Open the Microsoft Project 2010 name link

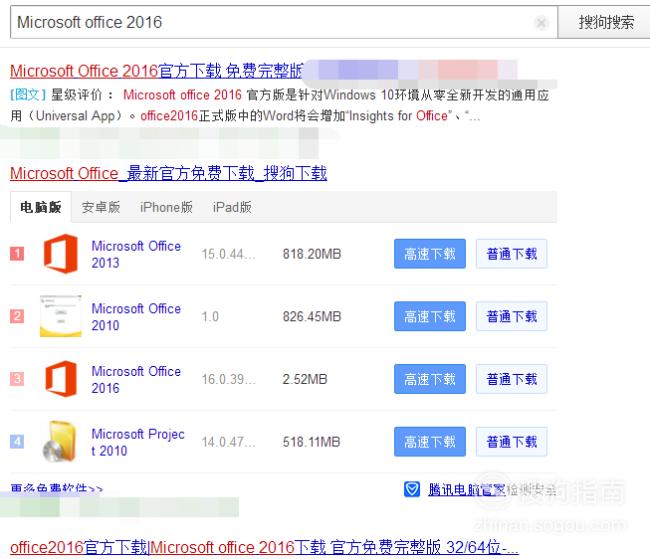138,442
